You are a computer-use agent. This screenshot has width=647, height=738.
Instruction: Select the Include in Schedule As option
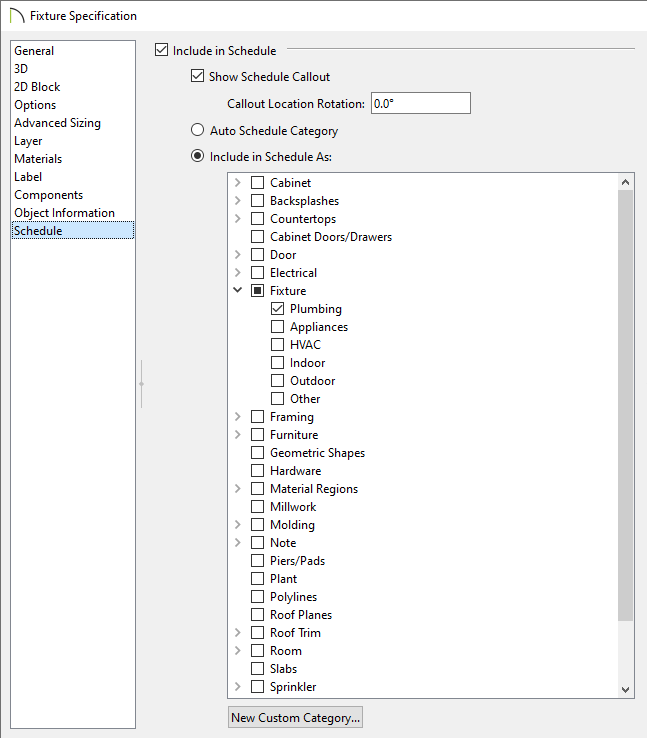[197, 157]
